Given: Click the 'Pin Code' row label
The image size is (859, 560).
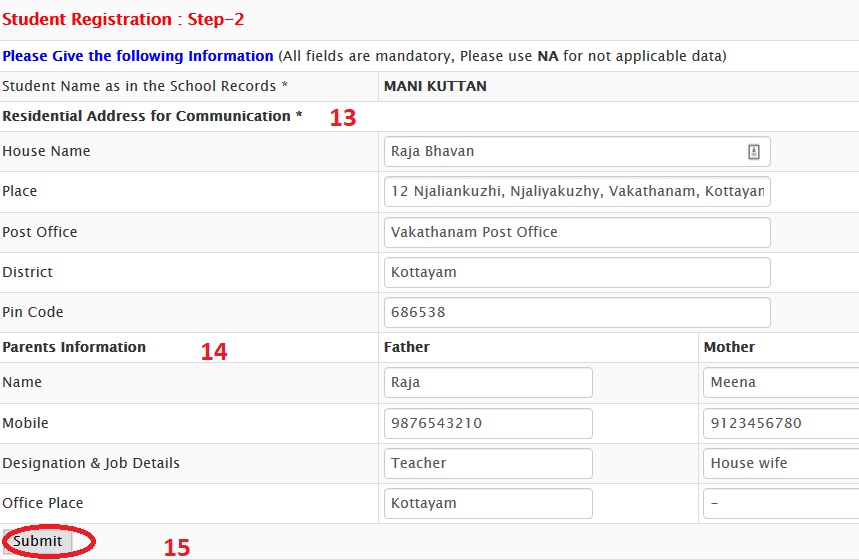Looking at the screenshot, I should 33,312.
